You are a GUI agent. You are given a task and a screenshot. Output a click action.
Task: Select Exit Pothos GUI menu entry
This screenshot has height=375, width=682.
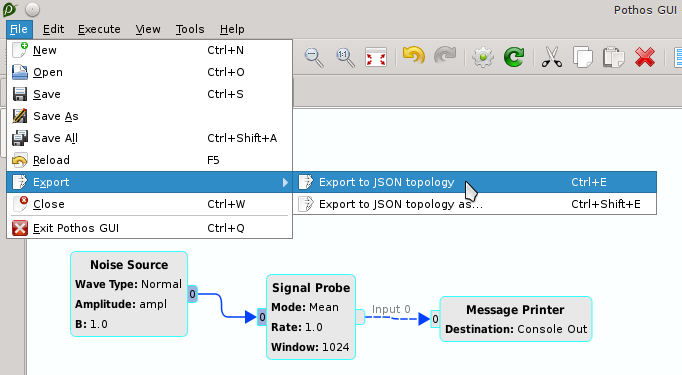pos(149,228)
